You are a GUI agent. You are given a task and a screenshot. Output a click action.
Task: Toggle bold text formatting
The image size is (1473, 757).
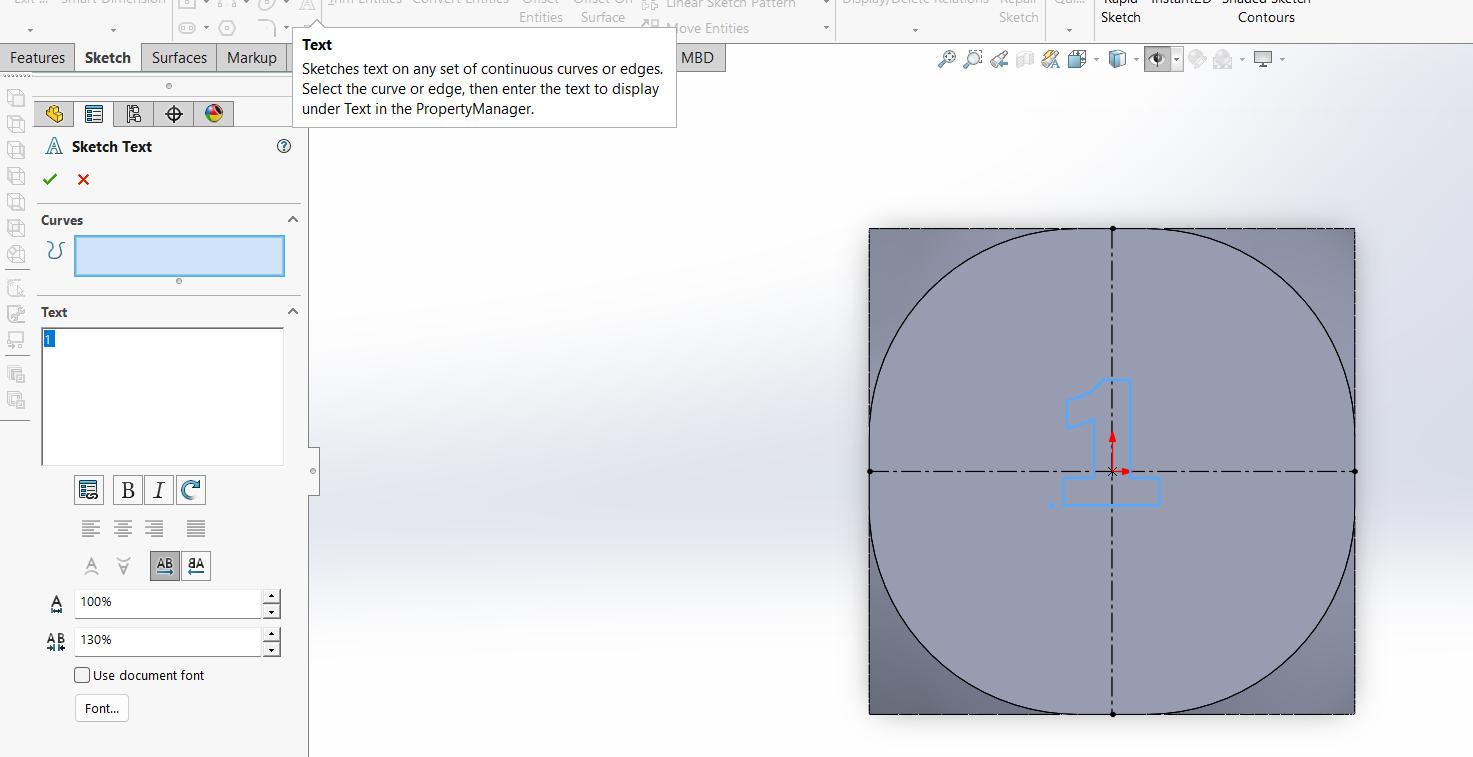tap(127, 490)
